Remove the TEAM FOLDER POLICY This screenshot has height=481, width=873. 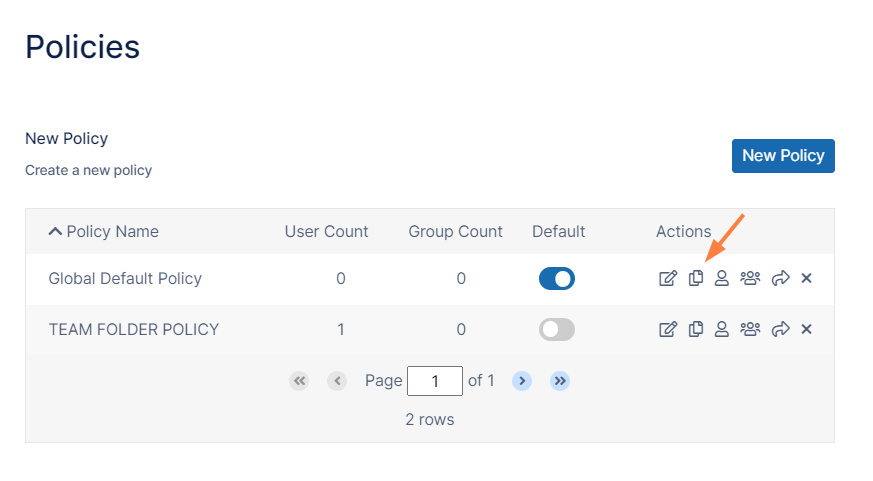806,329
